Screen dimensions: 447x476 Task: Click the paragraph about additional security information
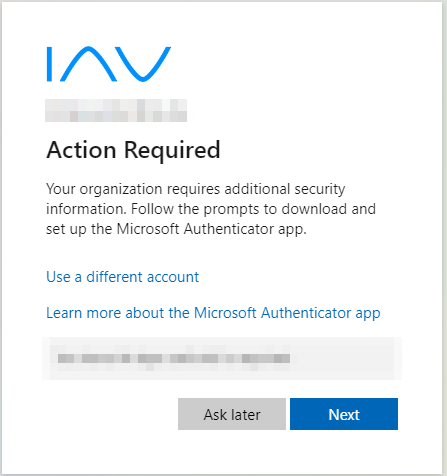(211, 209)
